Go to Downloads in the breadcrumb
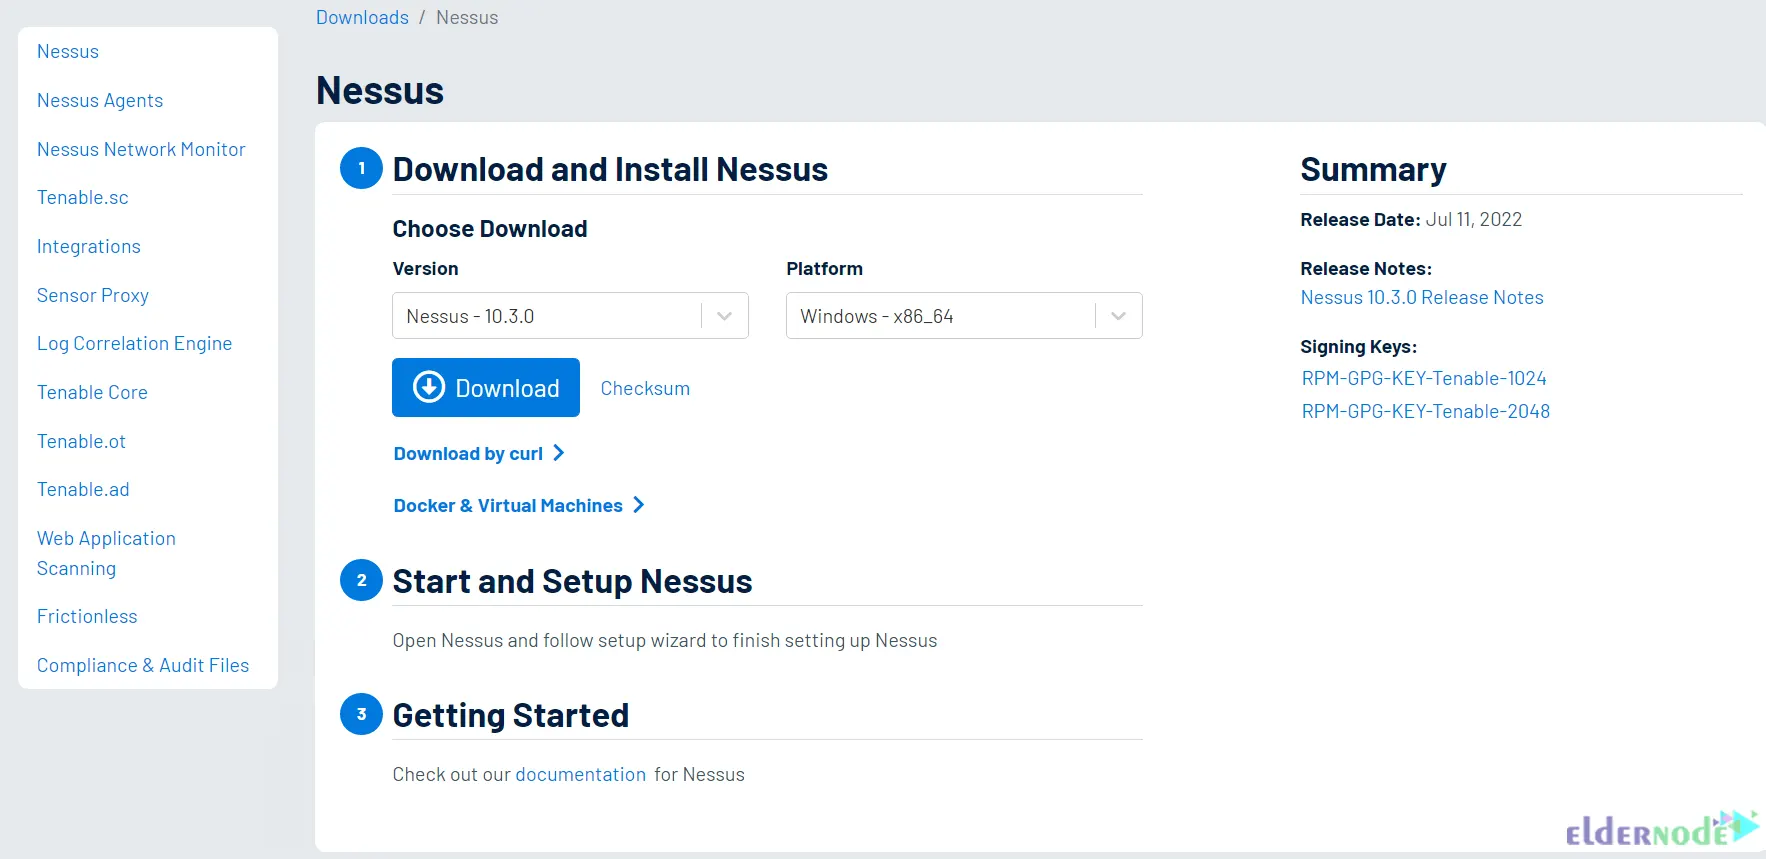 [x=362, y=17]
